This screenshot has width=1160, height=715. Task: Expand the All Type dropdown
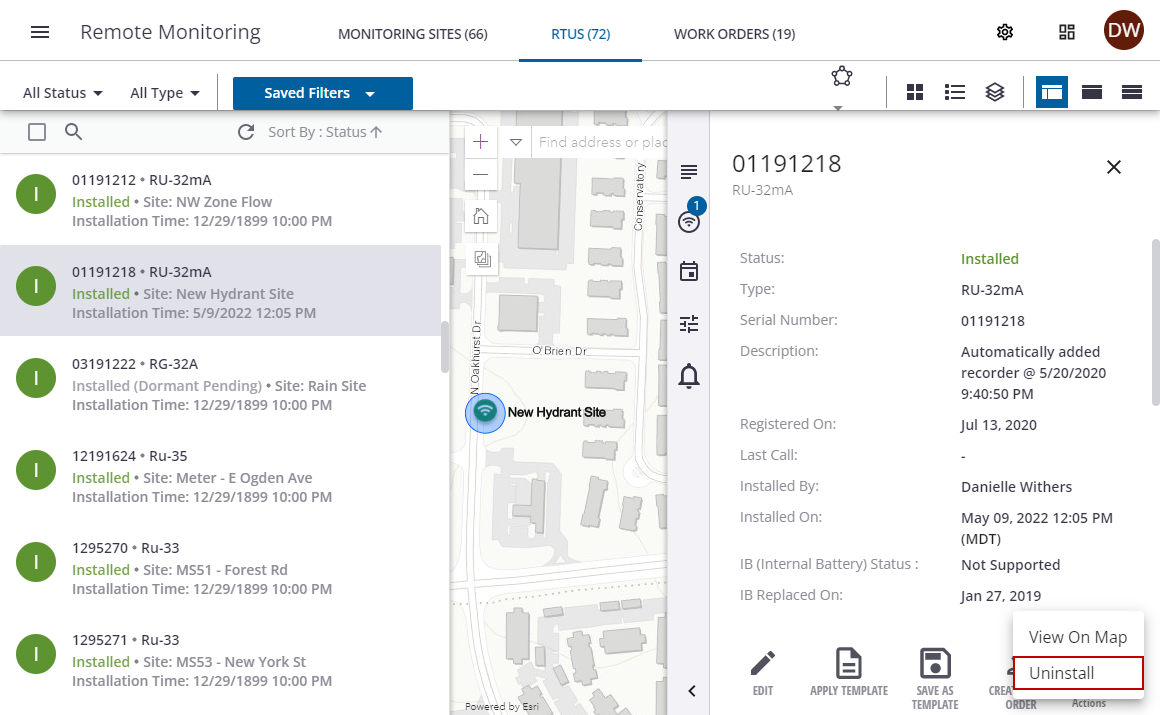165,93
